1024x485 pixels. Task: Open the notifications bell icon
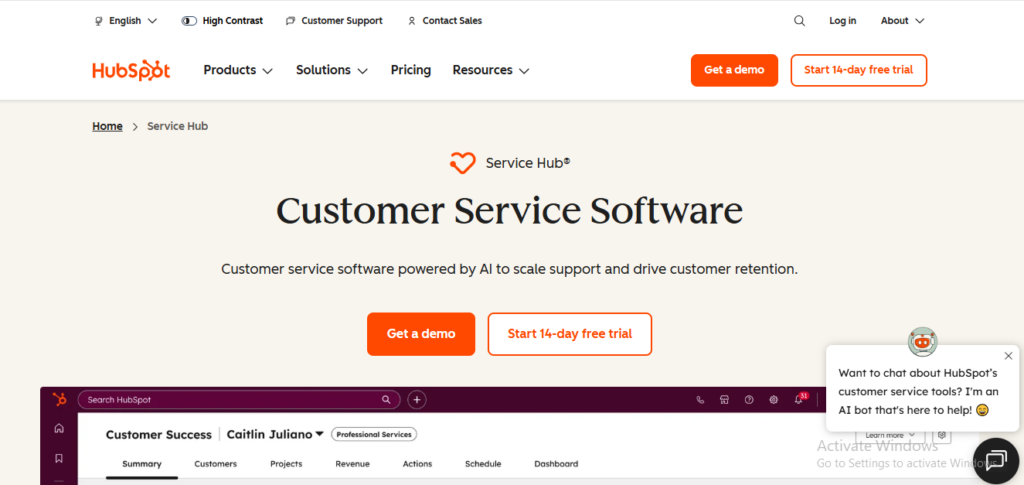tap(799, 399)
